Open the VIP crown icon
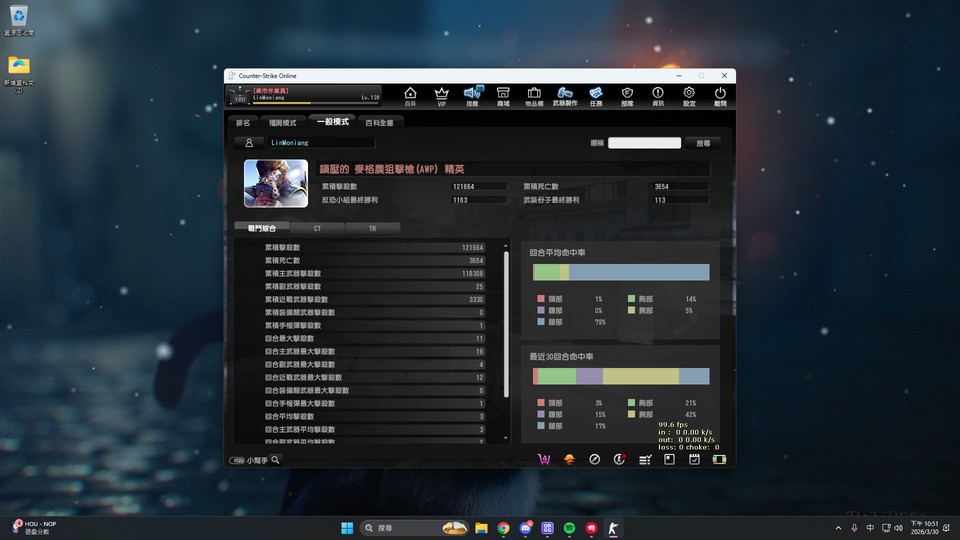This screenshot has width=960, height=540. (441, 96)
